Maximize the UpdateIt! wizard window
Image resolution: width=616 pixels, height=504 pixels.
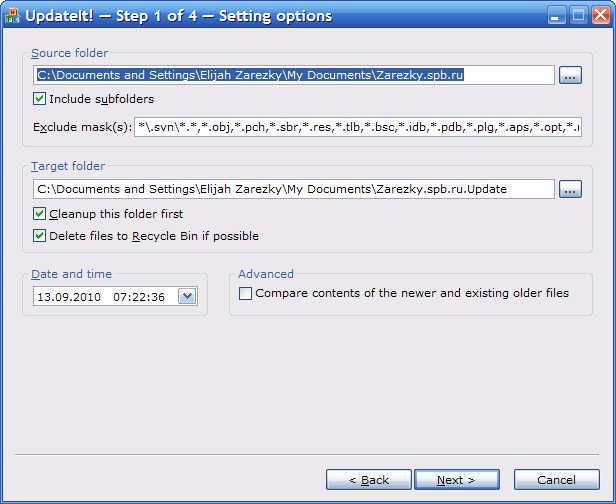click(x=578, y=16)
